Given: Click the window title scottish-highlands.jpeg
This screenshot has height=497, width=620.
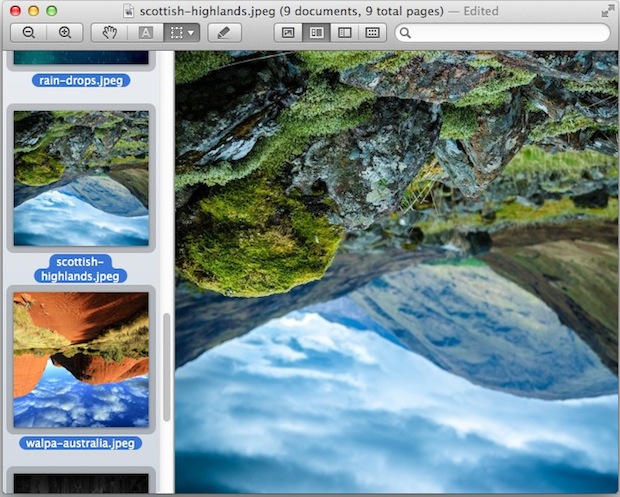Looking at the screenshot, I should 208,11.
